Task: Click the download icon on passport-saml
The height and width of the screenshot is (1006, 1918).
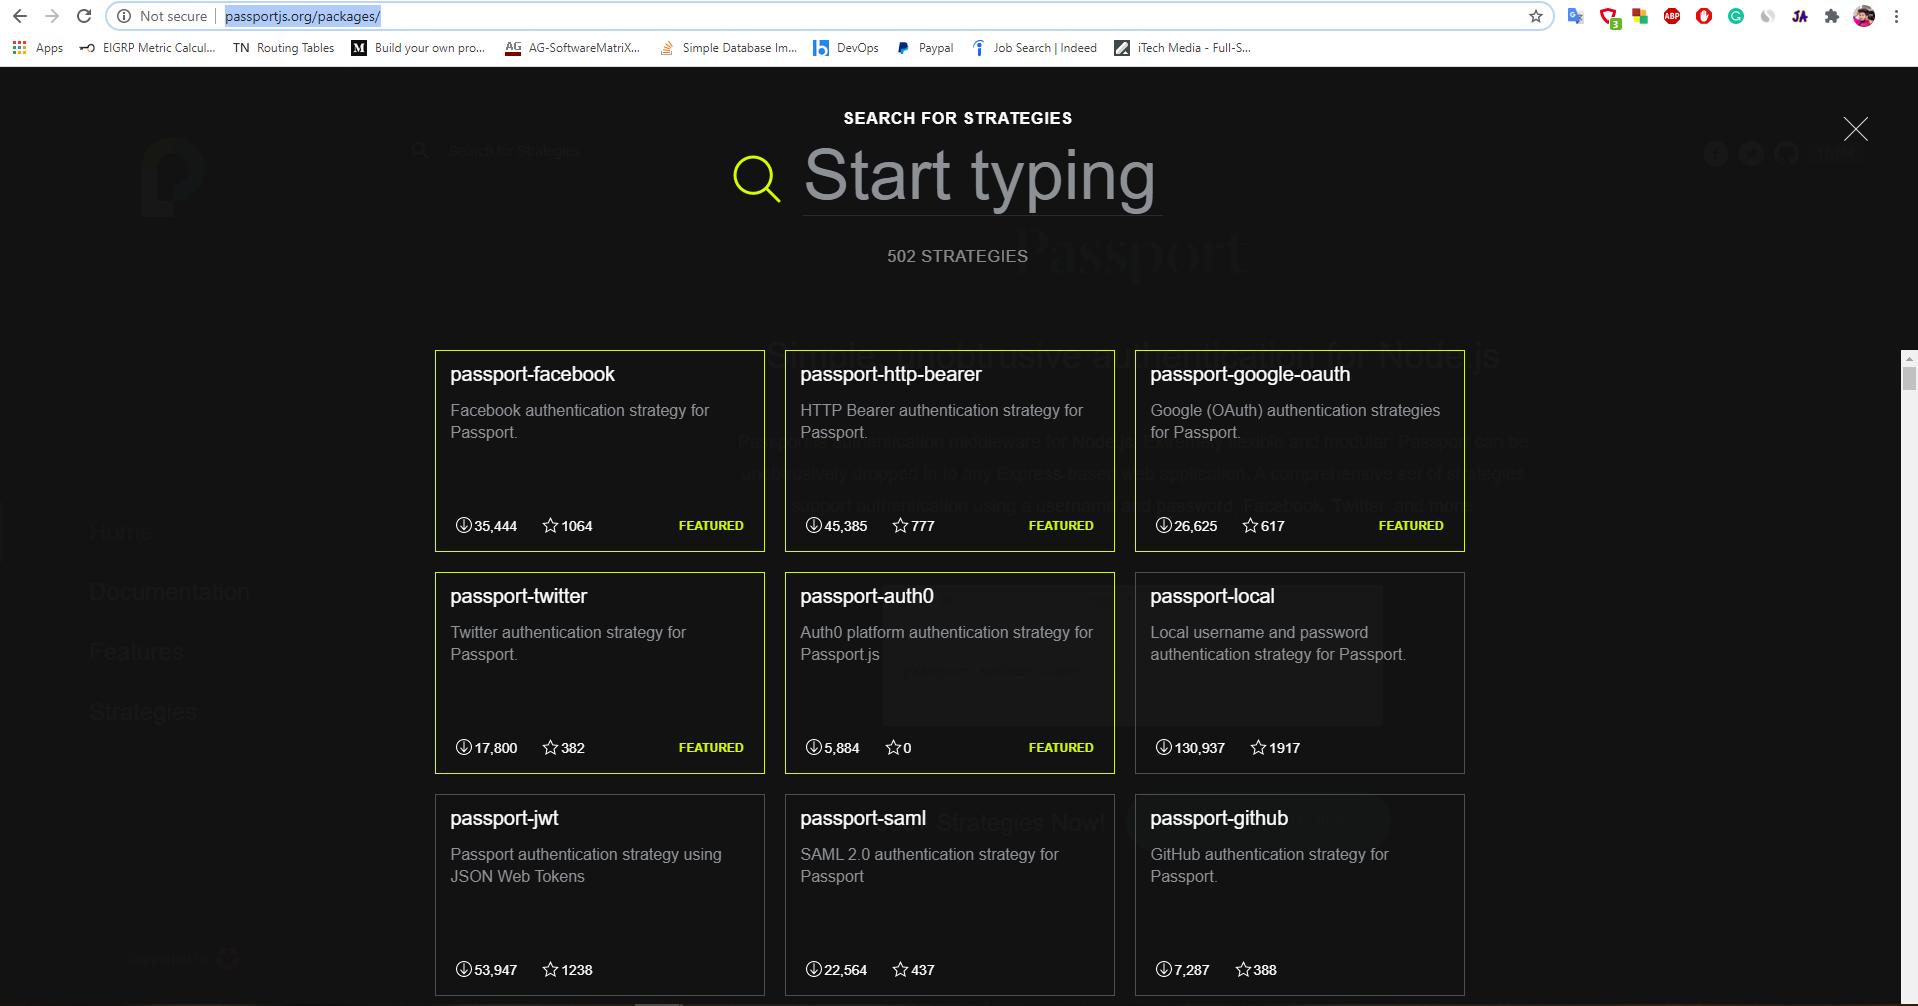Action: pos(813,969)
